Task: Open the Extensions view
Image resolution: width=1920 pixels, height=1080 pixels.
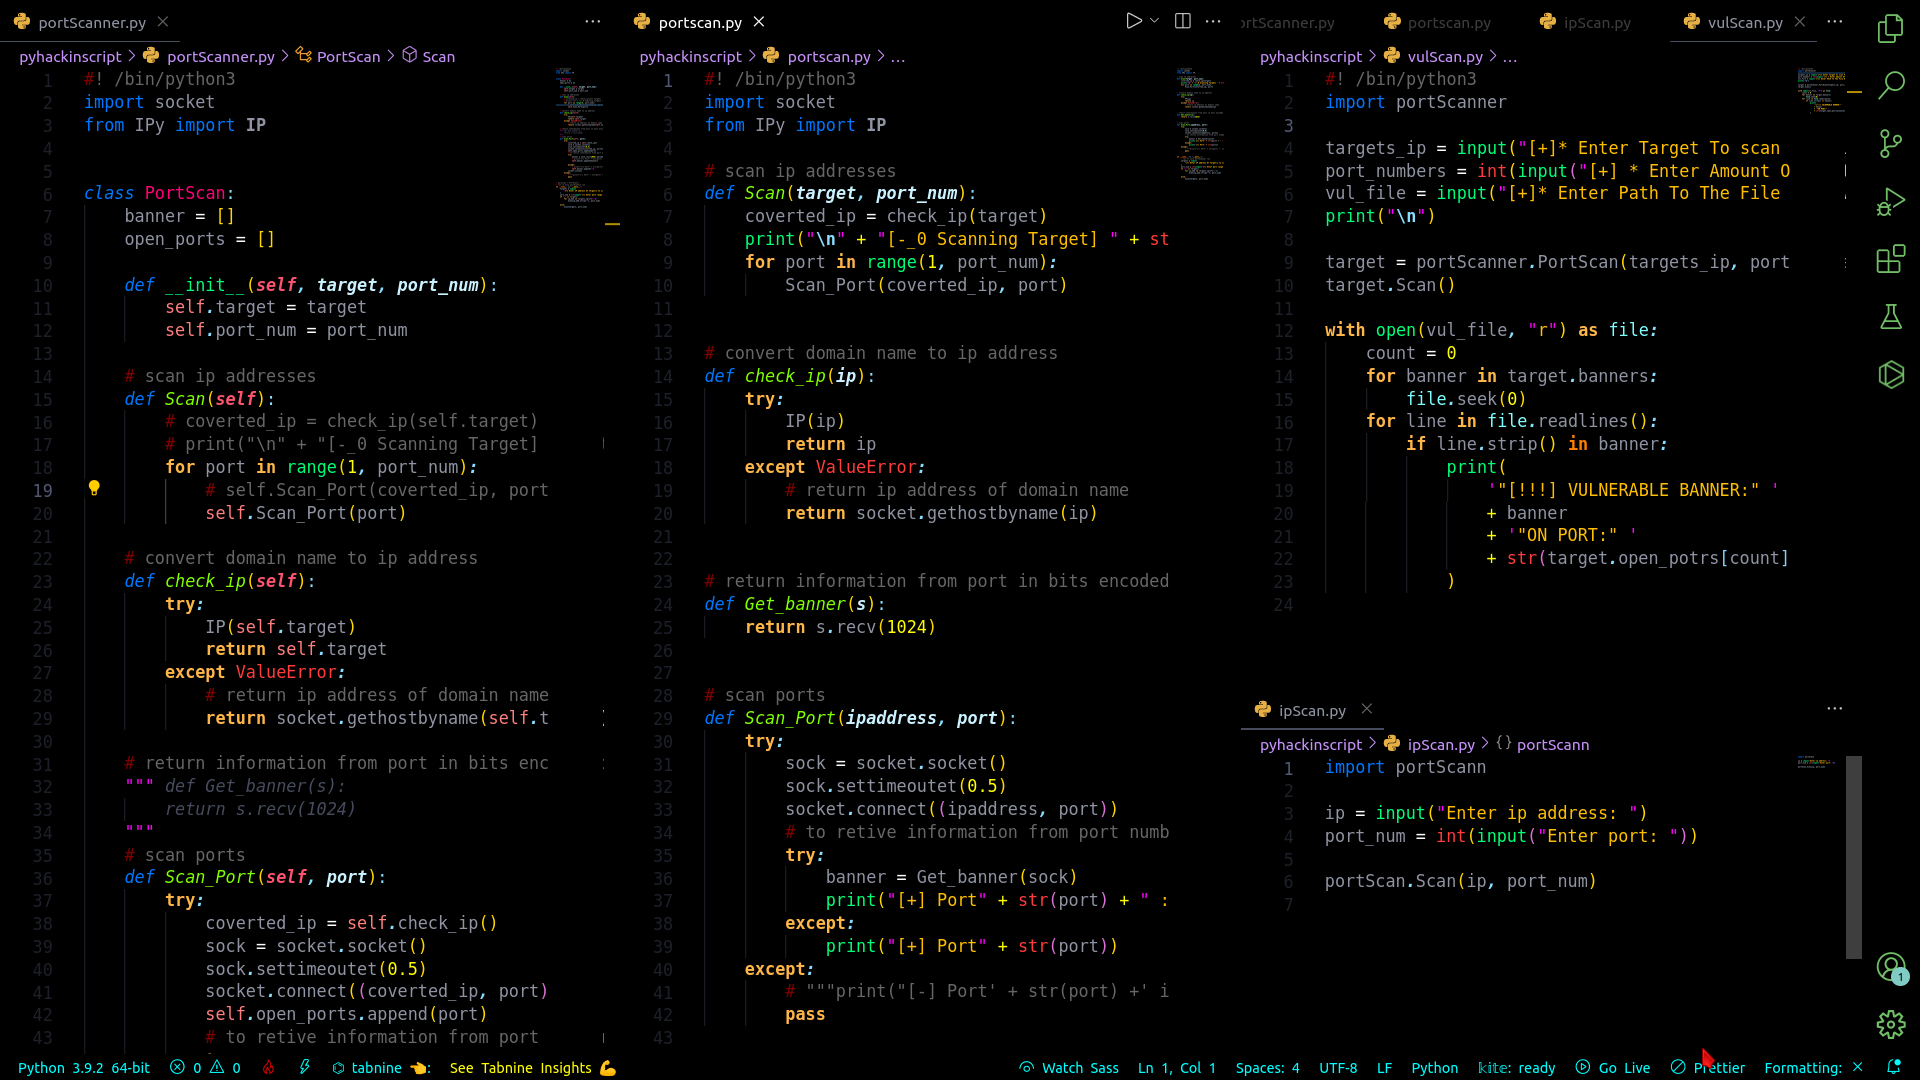Action: click(1893, 259)
